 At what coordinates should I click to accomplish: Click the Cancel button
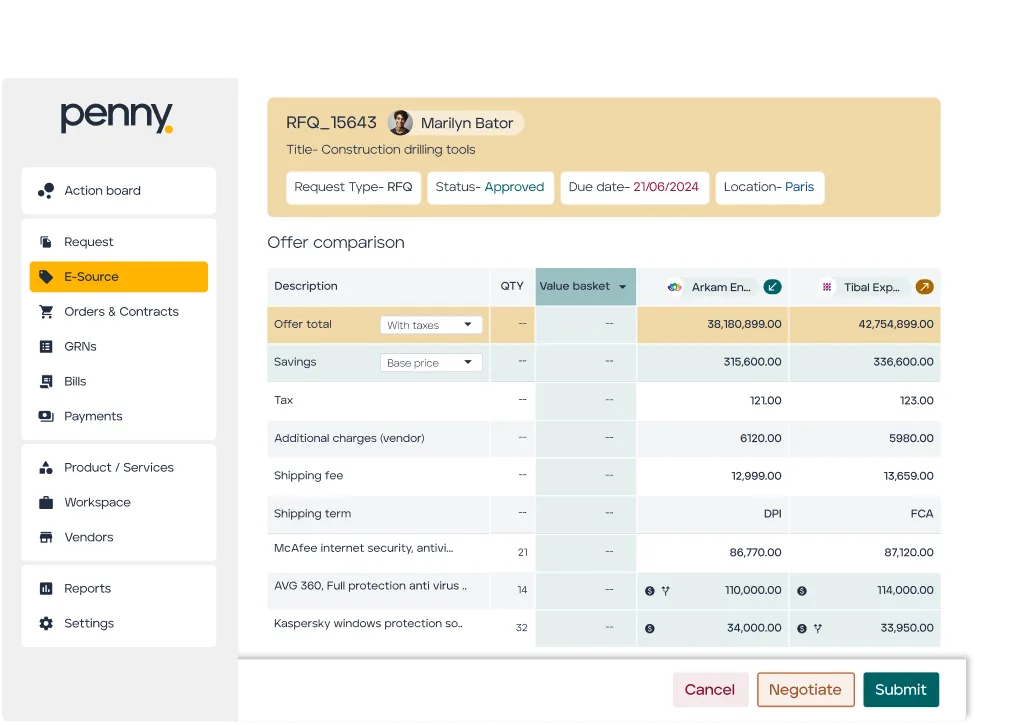click(710, 690)
